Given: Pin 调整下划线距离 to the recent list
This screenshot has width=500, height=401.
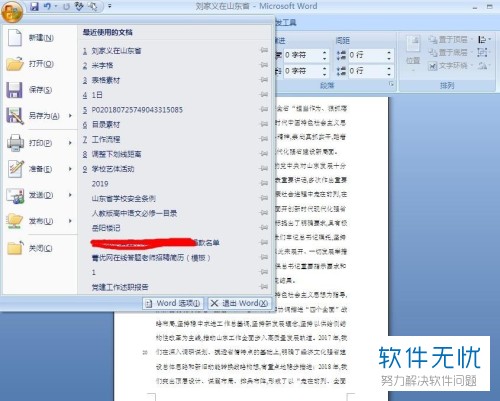Looking at the screenshot, I should (264, 154).
